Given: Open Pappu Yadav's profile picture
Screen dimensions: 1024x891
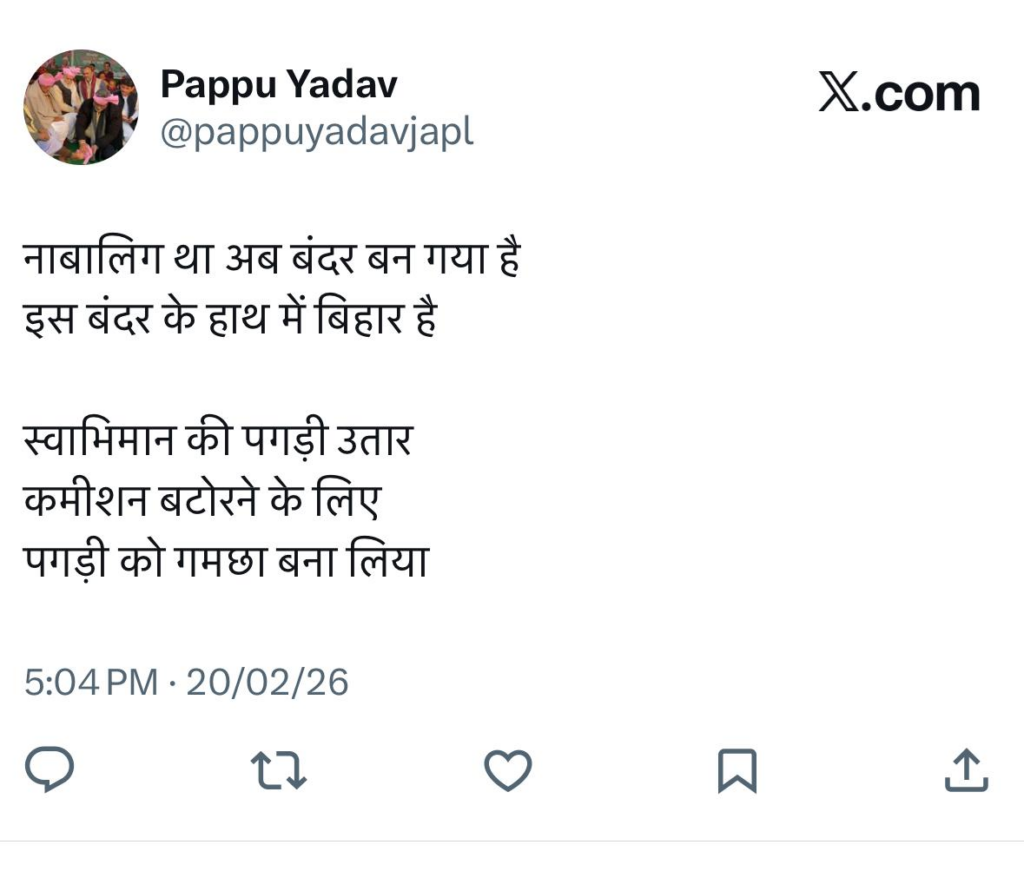Looking at the screenshot, I should (81, 107).
